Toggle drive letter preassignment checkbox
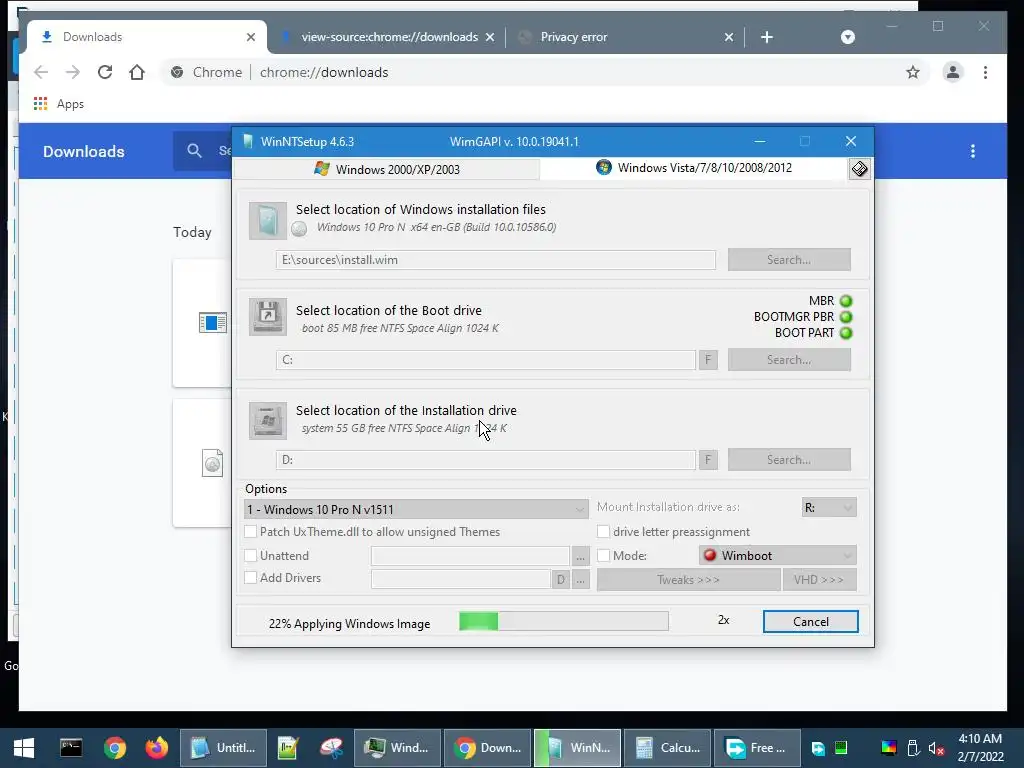 click(603, 532)
